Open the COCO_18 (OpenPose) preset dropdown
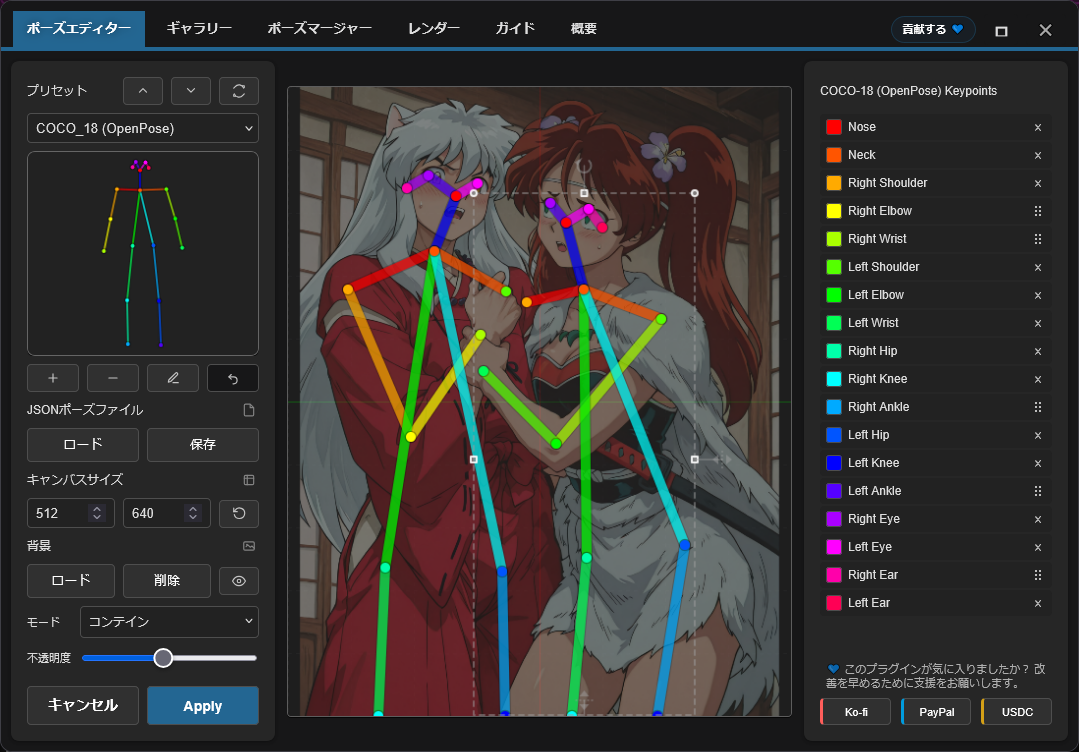The width and height of the screenshot is (1079, 752). point(143,128)
